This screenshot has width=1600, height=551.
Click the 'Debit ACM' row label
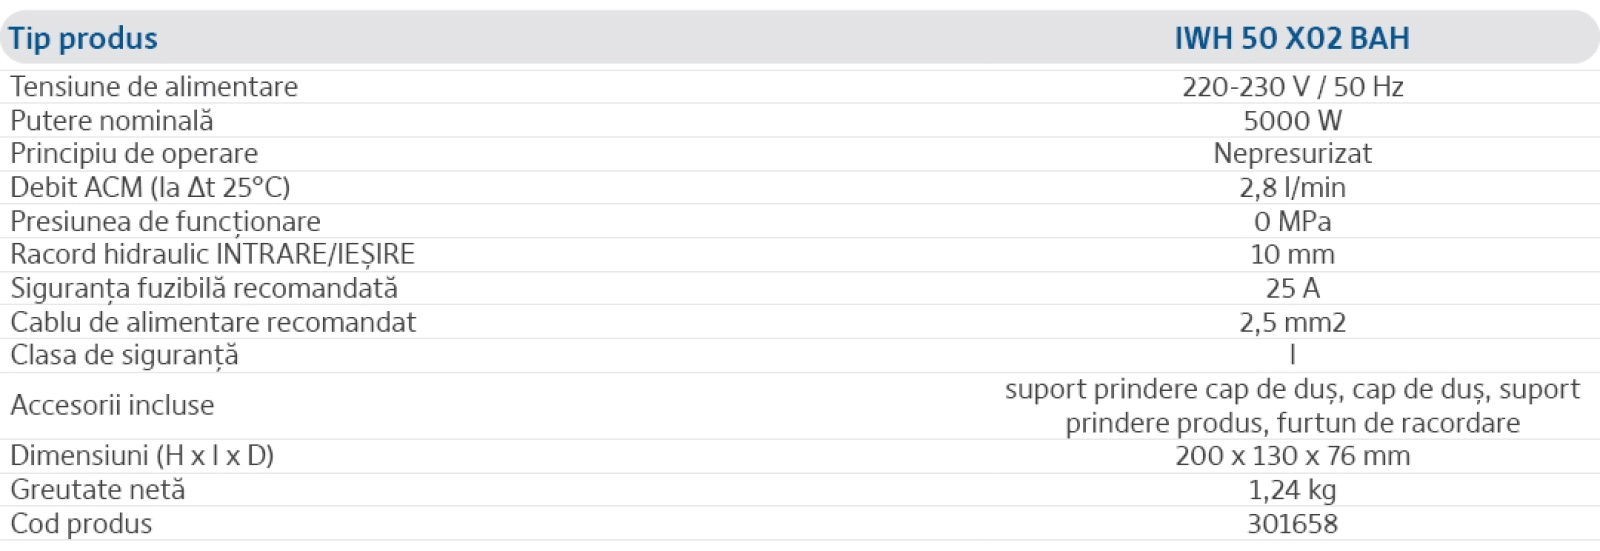[150, 188]
